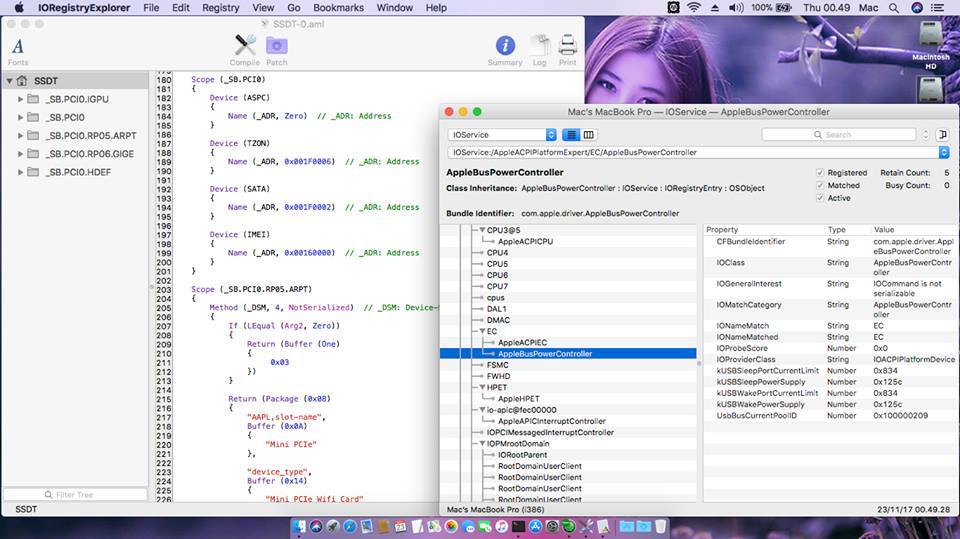Select AppleBusPowerController tree row
The height and width of the screenshot is (539, 960).
pos(568,353)
